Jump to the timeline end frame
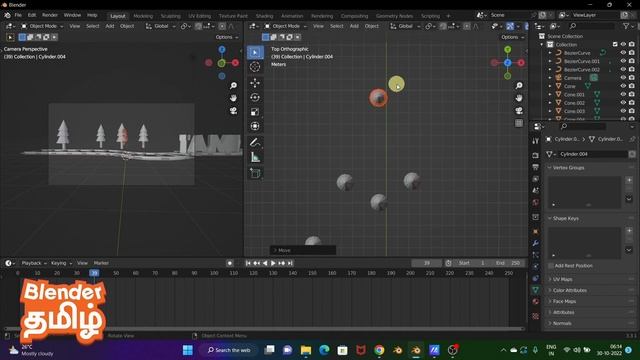640x360 pixels. pos(290,263)
